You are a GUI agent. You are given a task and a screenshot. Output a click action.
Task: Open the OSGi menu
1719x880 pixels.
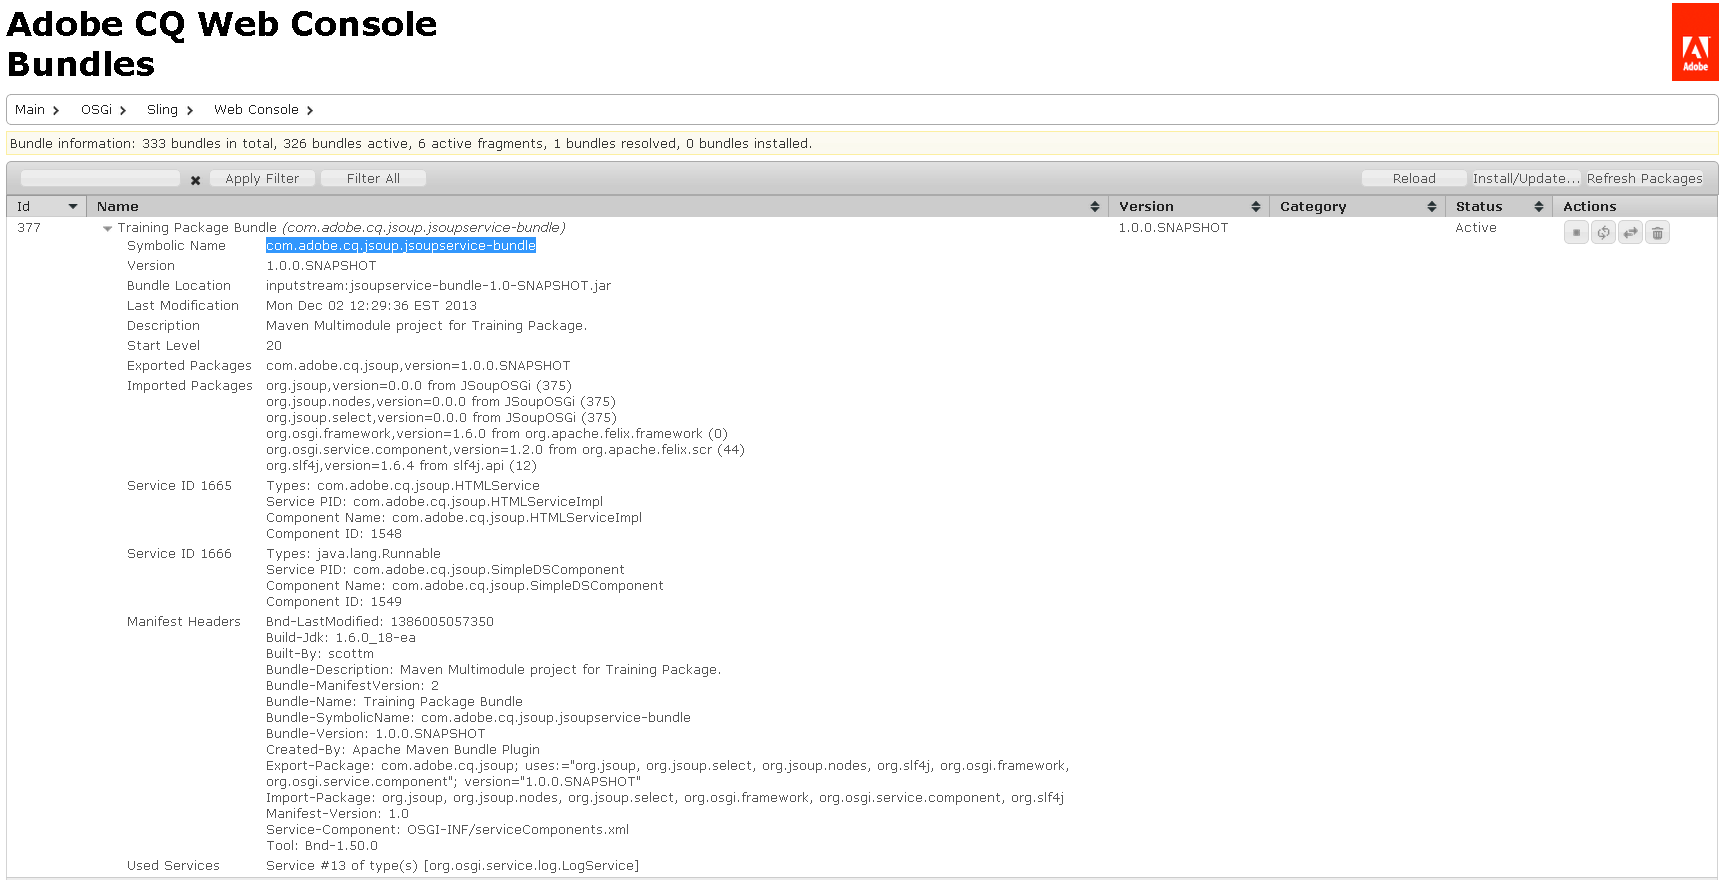pyautogui.click(x=104, y=110)
